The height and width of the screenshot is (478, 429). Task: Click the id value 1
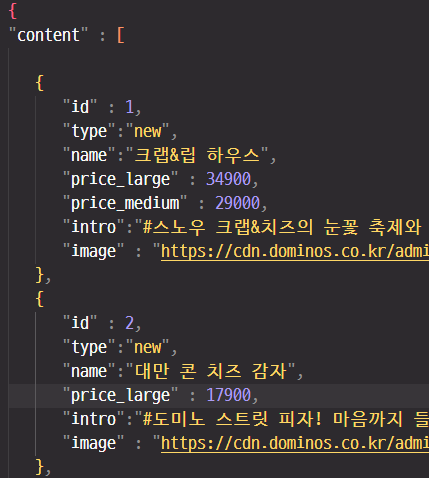click(129, 107)
